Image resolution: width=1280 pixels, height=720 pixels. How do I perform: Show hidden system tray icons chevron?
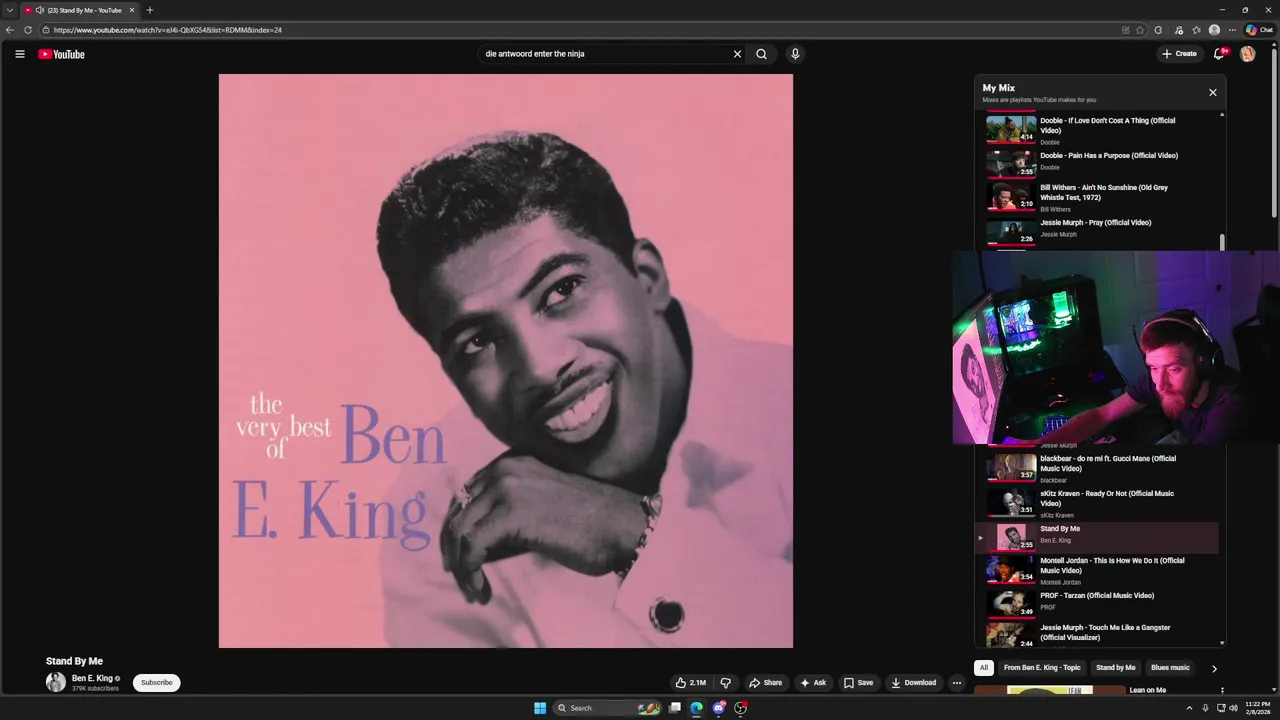pyautogui.click(x=1188, y=708)
